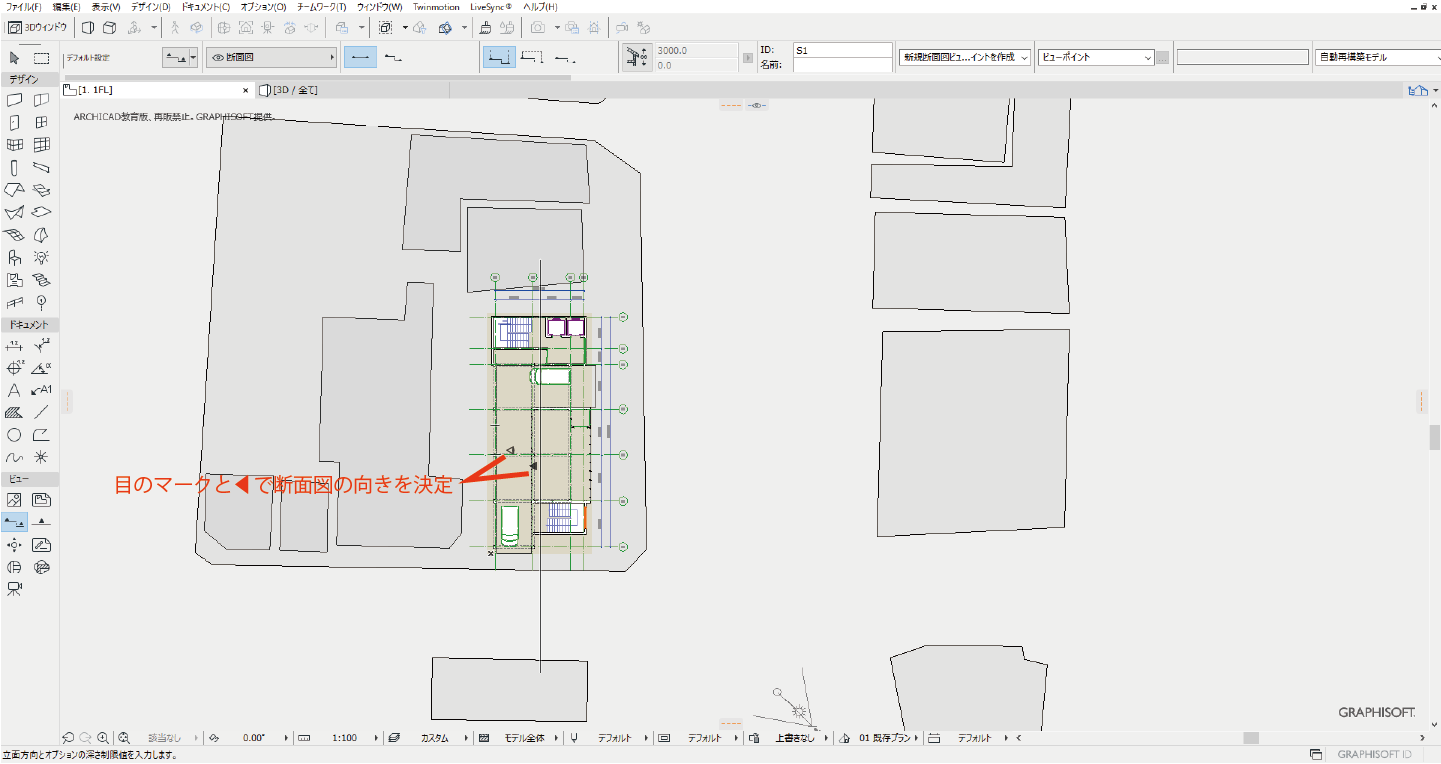The width and height of the screenshot is (1441, 764).
Task: Toggle the straight section line geometry method
Action: pyautogui.click(x=360, y=58)
